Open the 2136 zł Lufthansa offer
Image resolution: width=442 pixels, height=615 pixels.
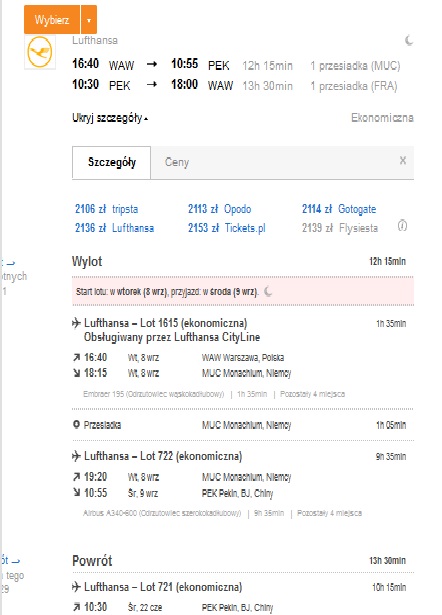(115, 228)
